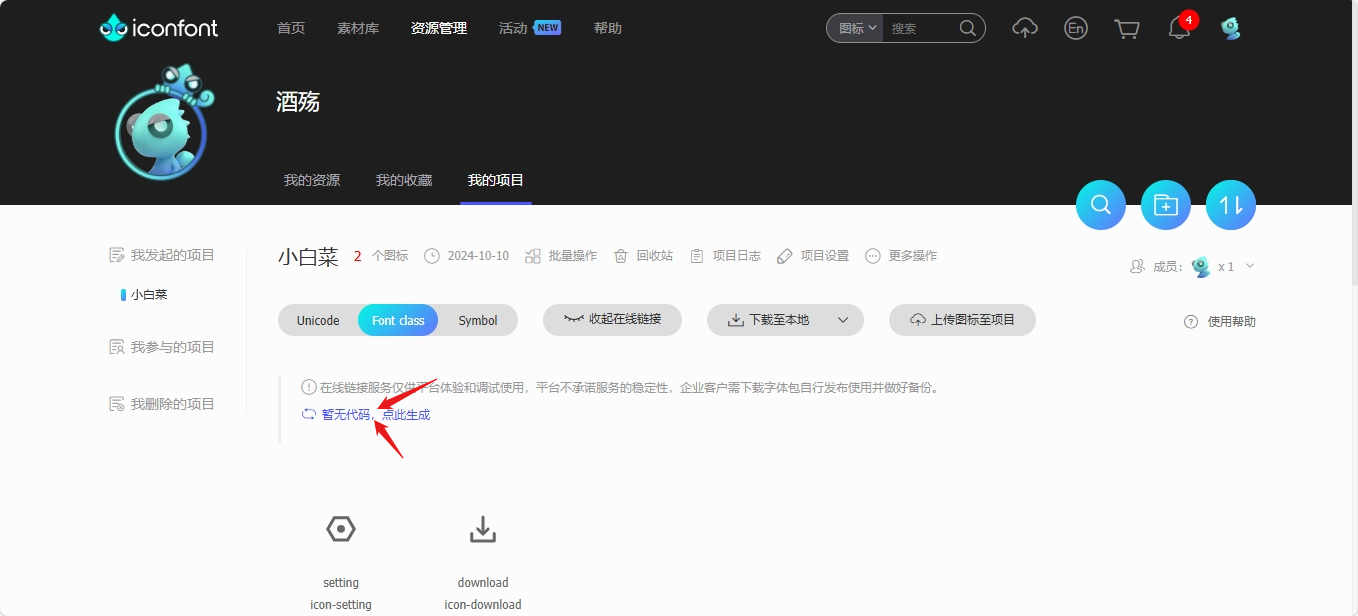This screenshot has width=1358, height=616.
Task: Open the shopping cart icon
Action: coord(1126,28)
